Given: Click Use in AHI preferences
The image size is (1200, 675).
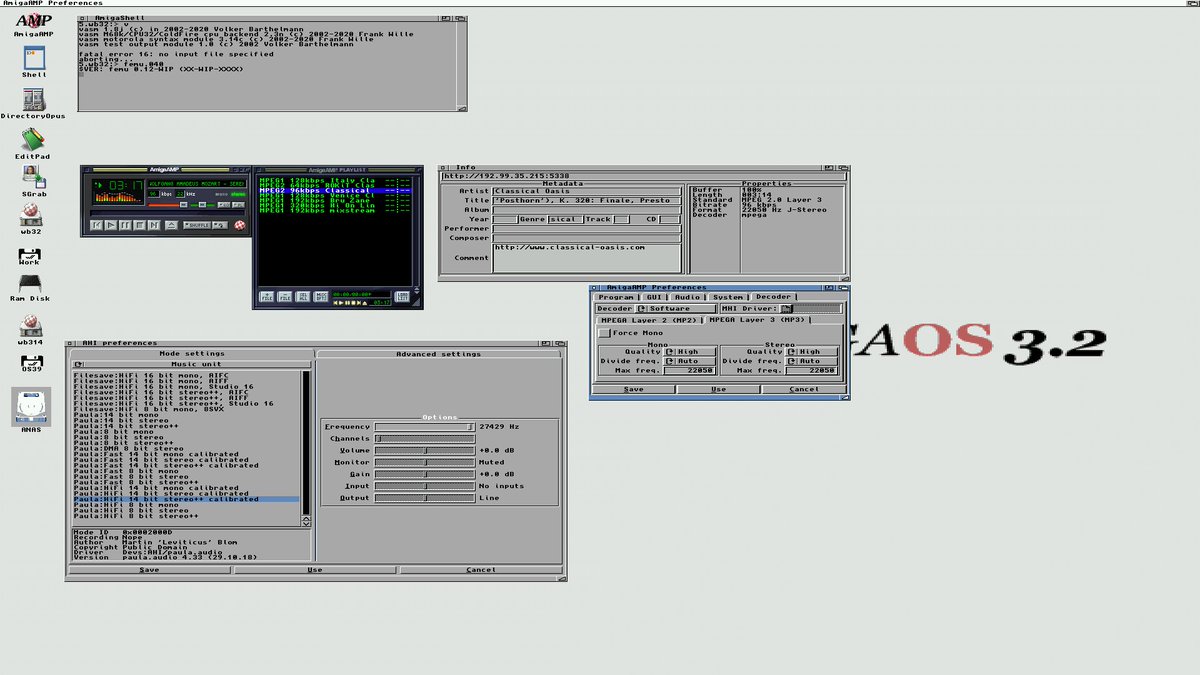Looking at the screenshot, I should coord(315,570).
